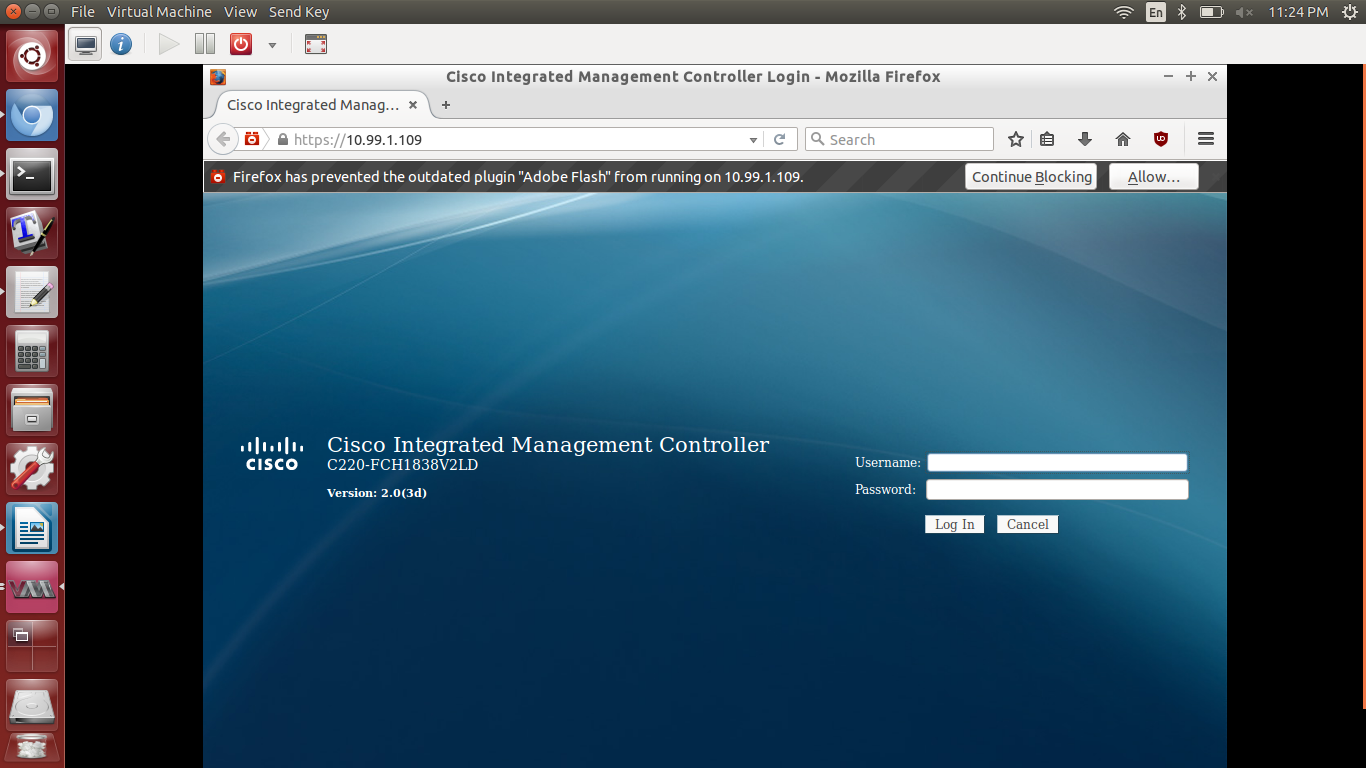Image resolution: width=1366 pixels, height=768 pixels.
Task: Focus the Firefox Search box
Action: (x=899, y=140)
